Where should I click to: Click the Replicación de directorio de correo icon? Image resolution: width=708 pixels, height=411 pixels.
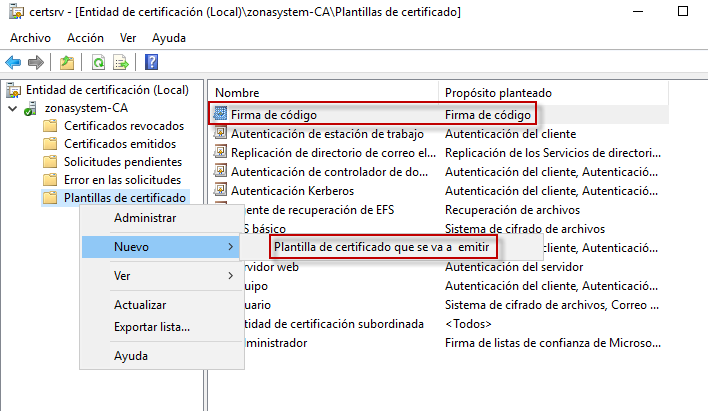[220, 152]
